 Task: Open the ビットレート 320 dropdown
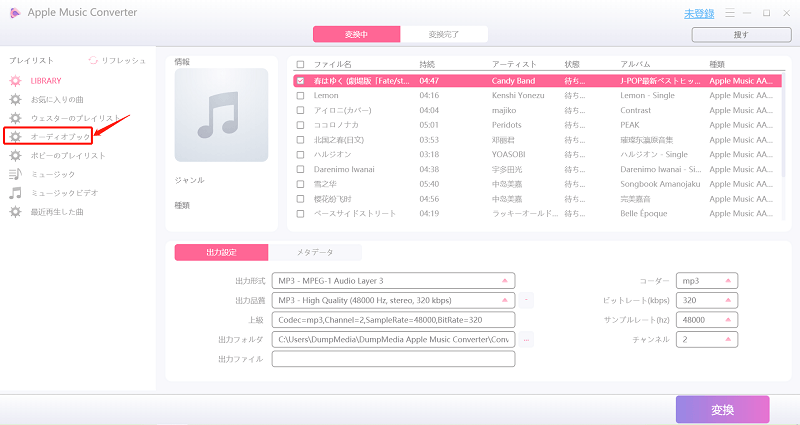point(707,300)
